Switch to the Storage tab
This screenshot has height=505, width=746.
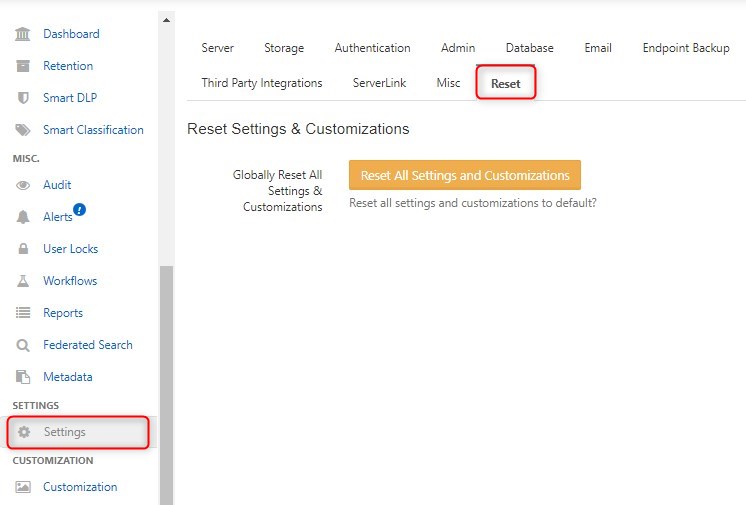pos(284,48)
